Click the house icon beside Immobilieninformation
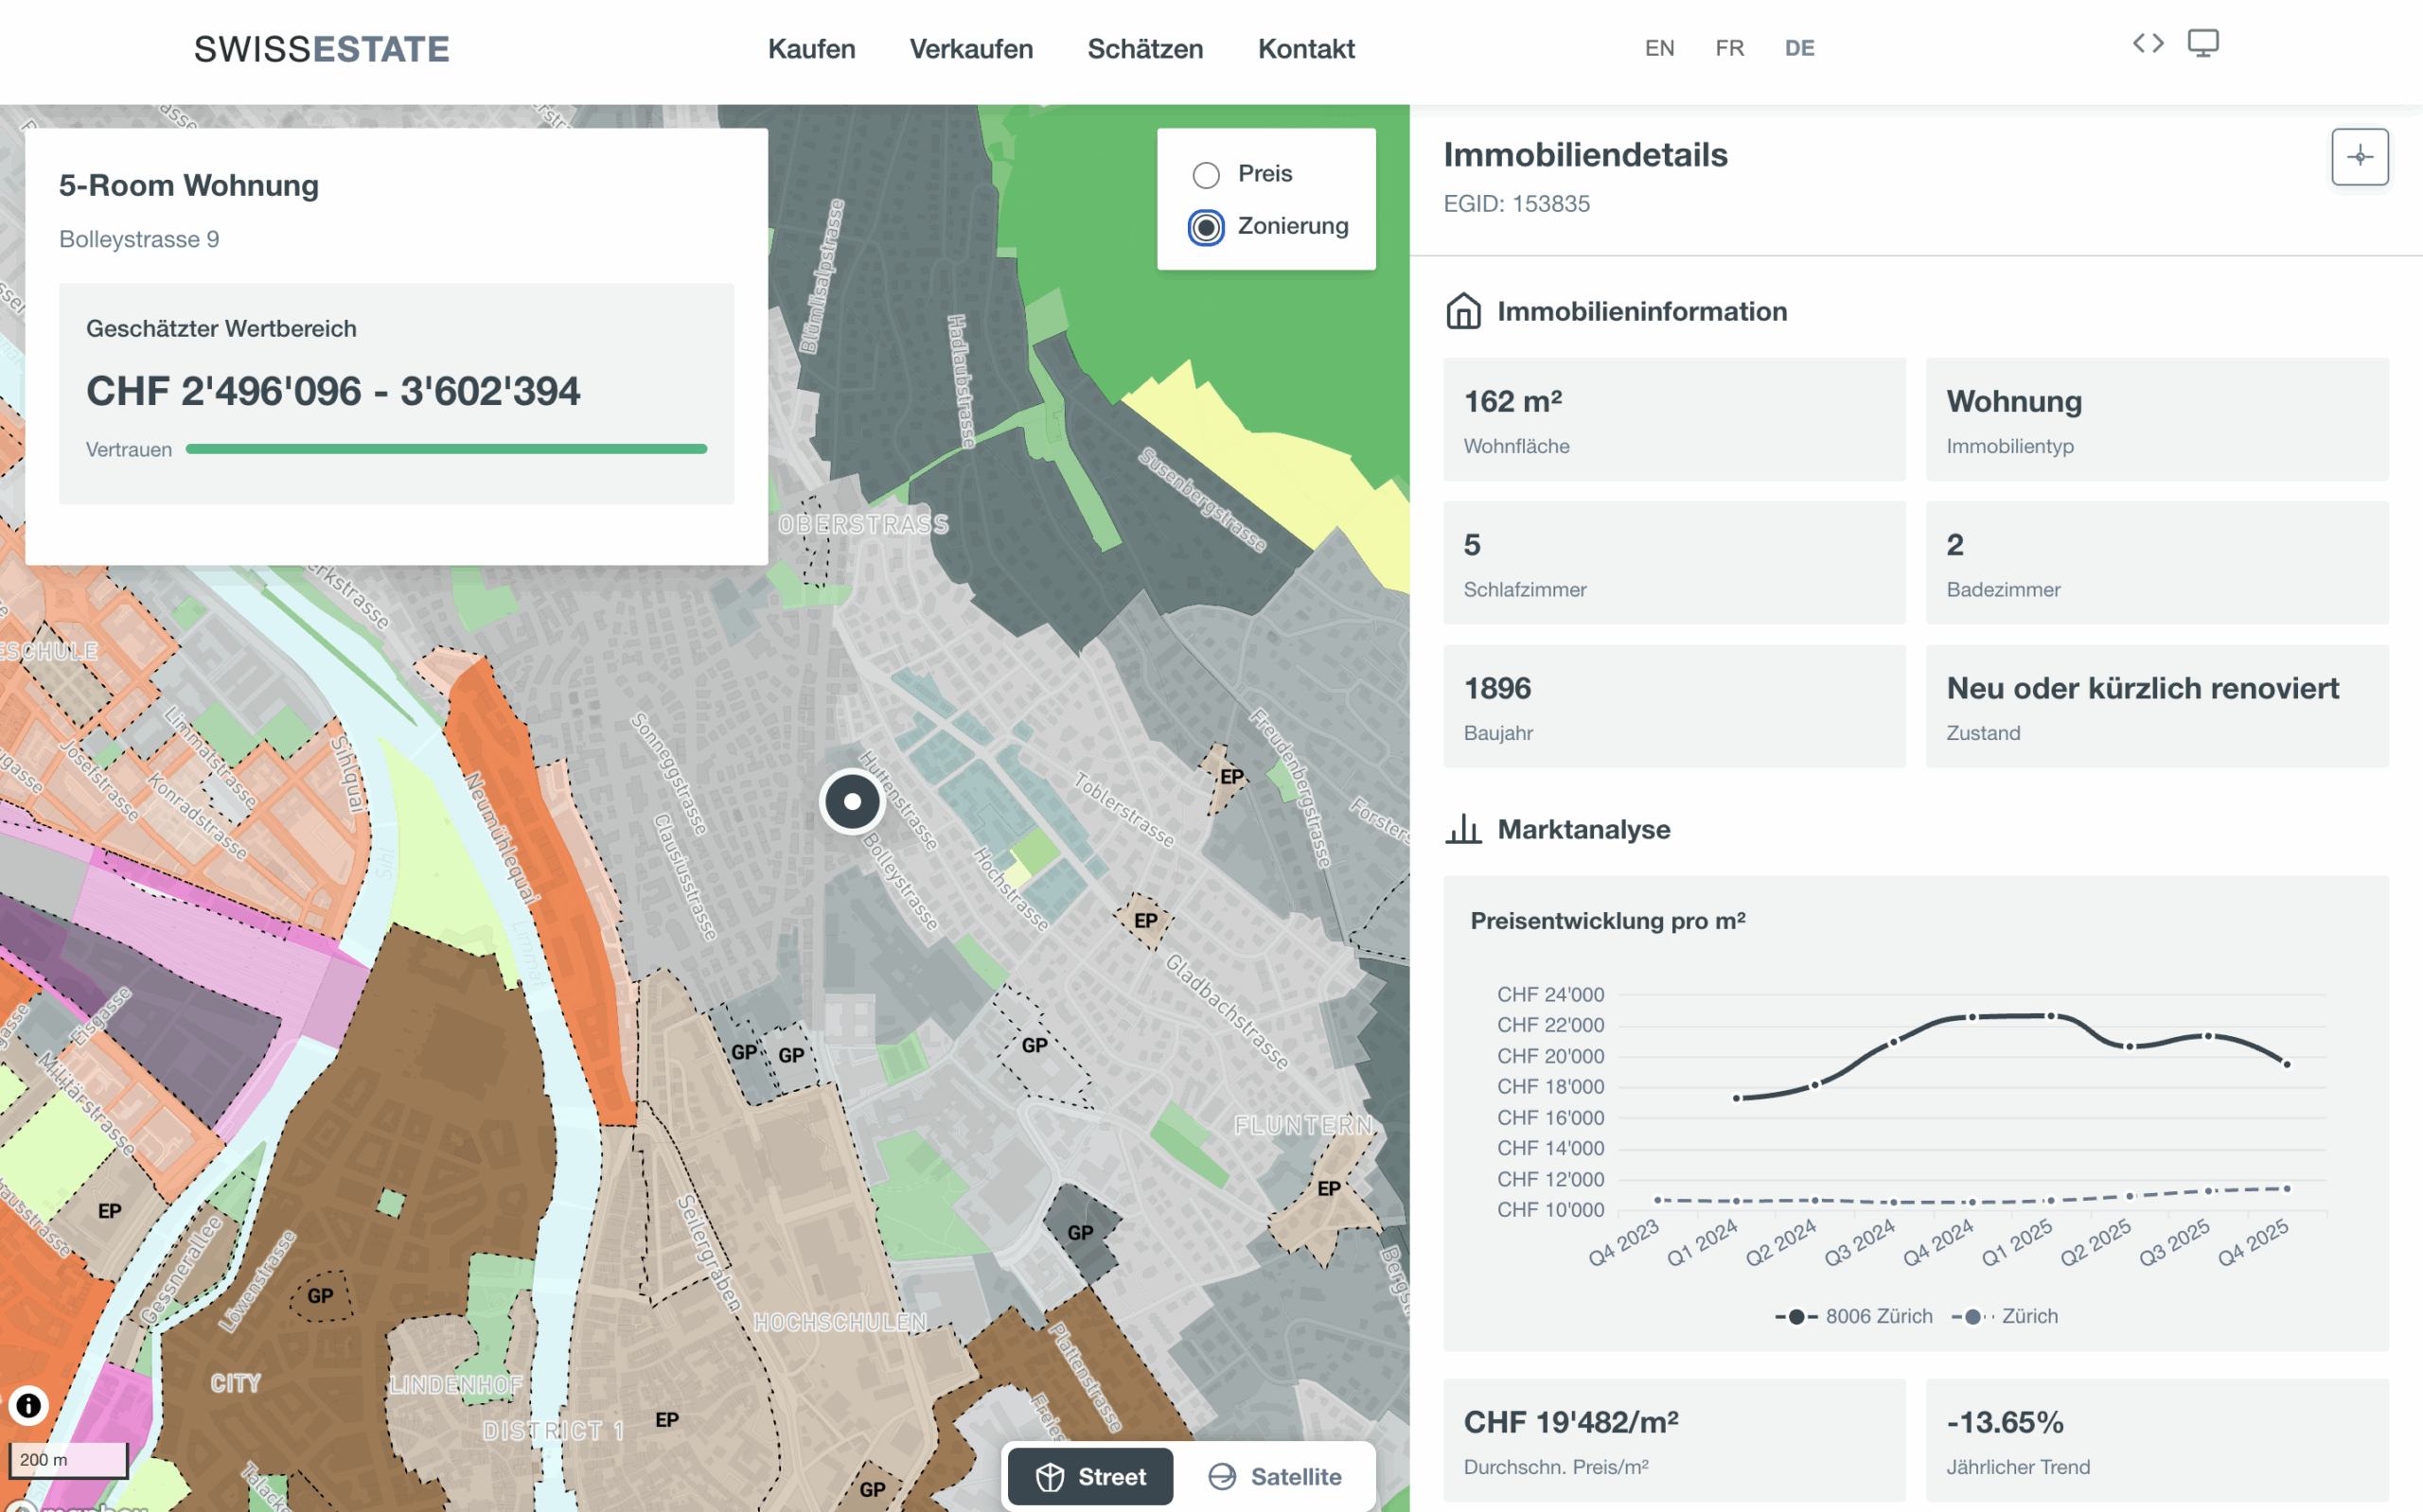 coord(1463,311)
